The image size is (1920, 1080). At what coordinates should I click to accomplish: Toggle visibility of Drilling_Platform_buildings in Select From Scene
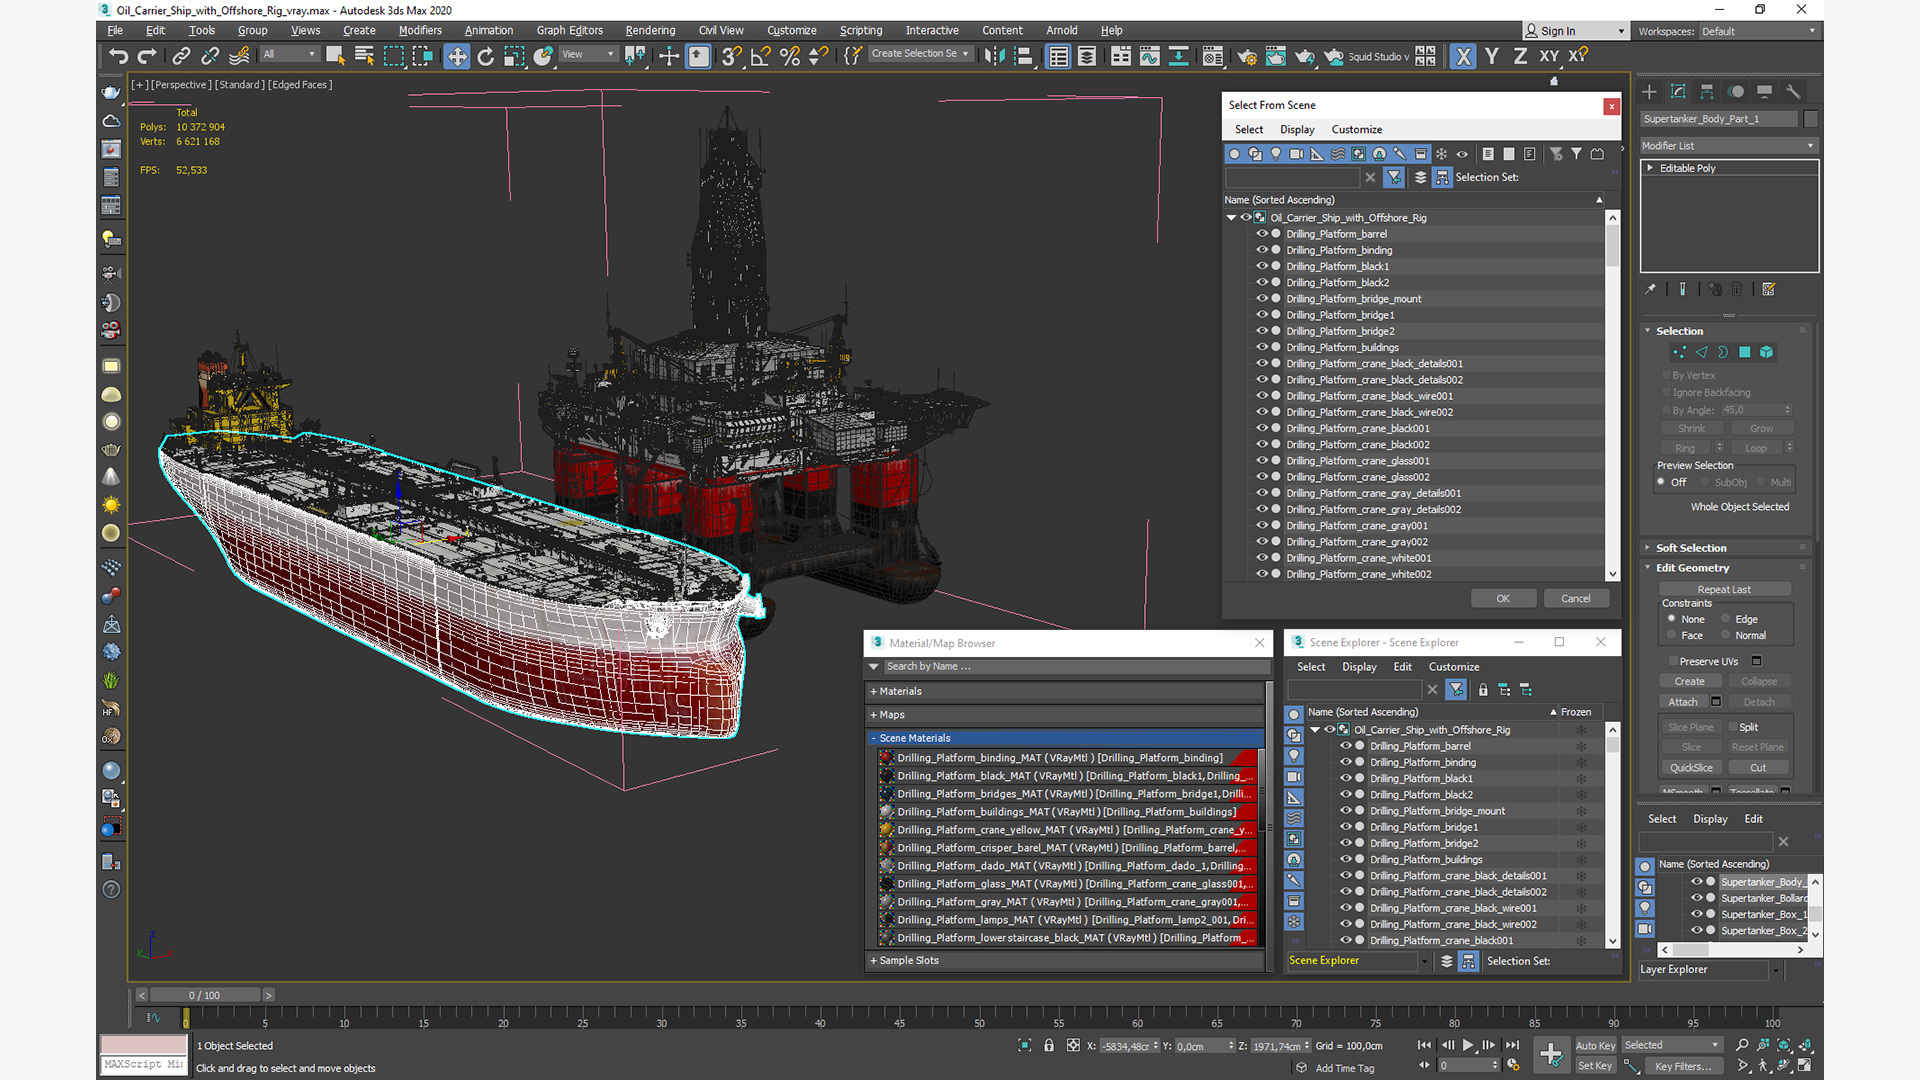1261,347
